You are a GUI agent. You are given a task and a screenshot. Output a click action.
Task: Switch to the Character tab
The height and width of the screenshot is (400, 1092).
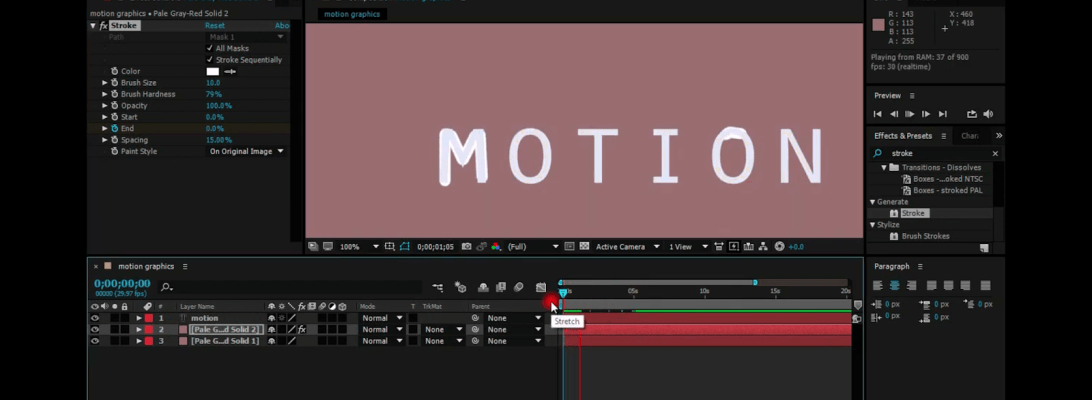pyautogui.click(x=969, y=136)
